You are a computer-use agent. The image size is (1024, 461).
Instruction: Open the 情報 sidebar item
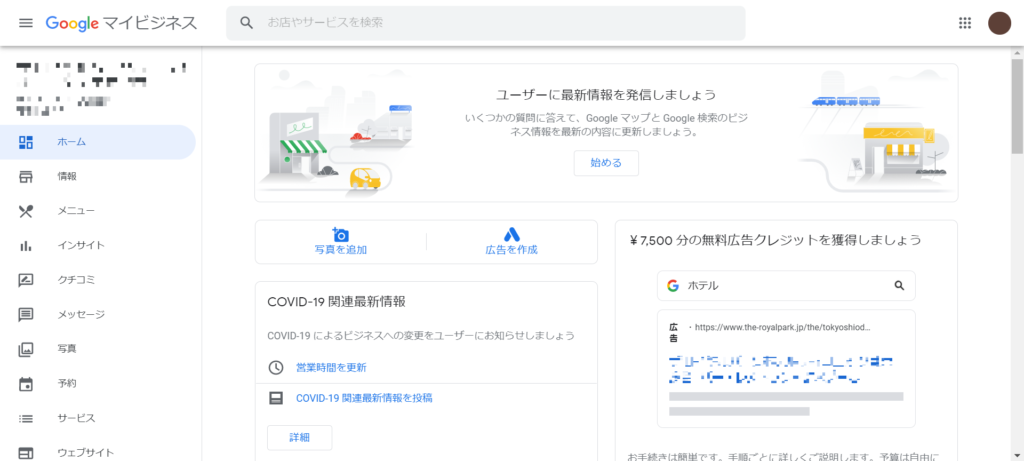(98, 176)
